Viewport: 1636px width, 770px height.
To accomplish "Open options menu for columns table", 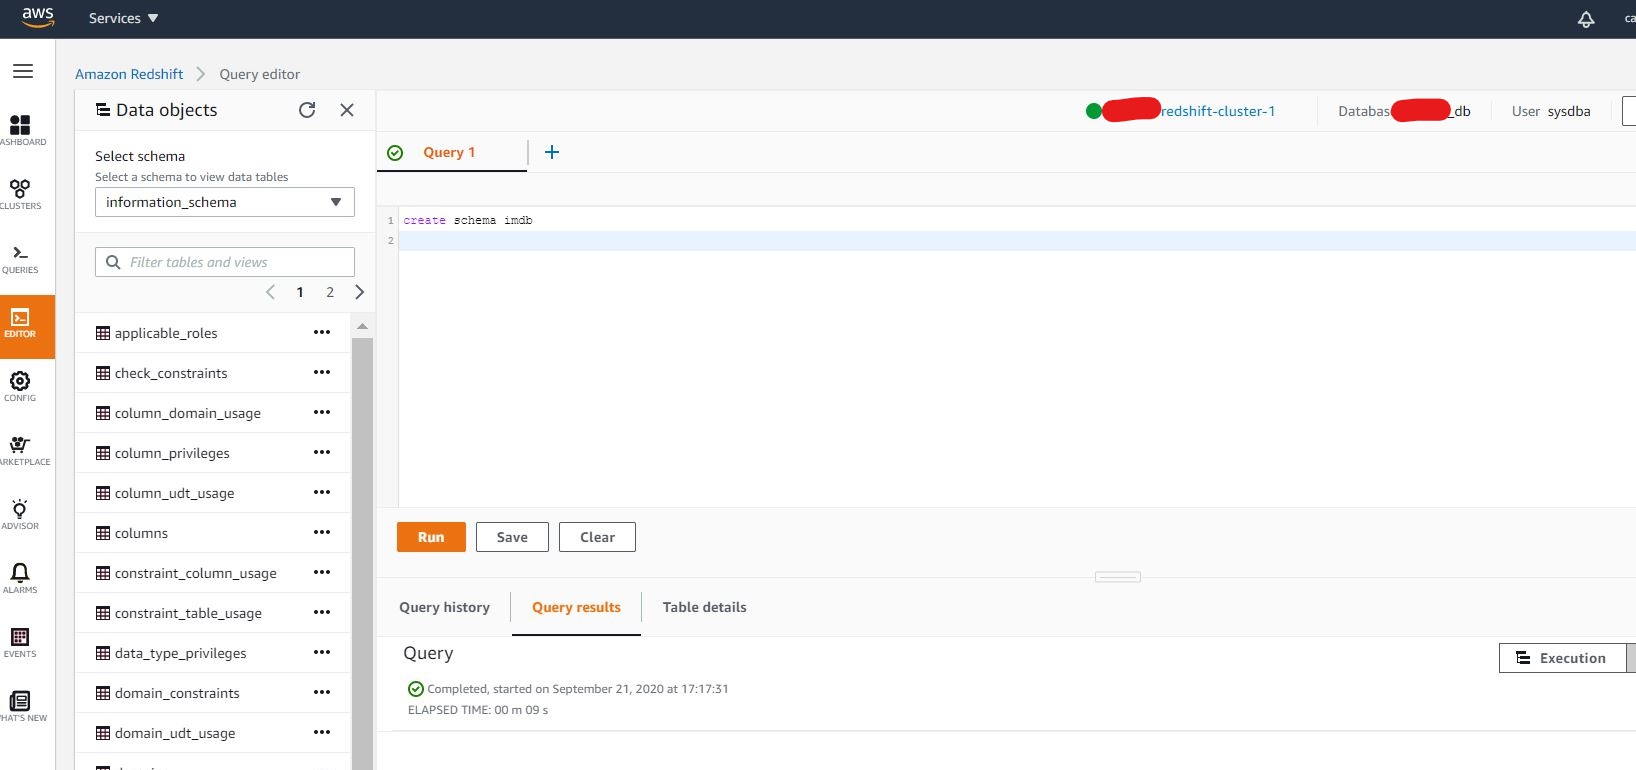I will 322,532.
